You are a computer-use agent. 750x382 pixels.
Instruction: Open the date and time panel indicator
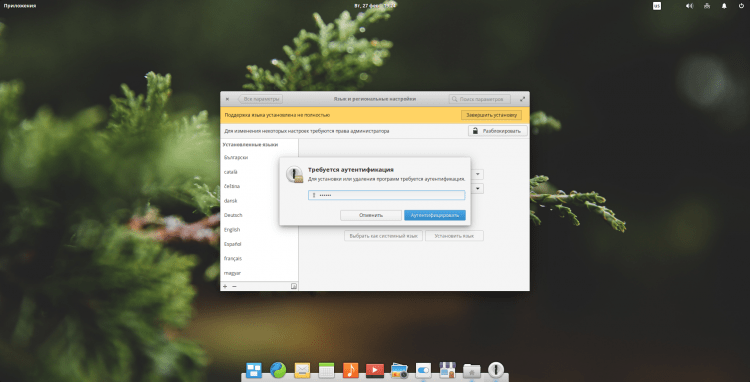pos(375,6)
